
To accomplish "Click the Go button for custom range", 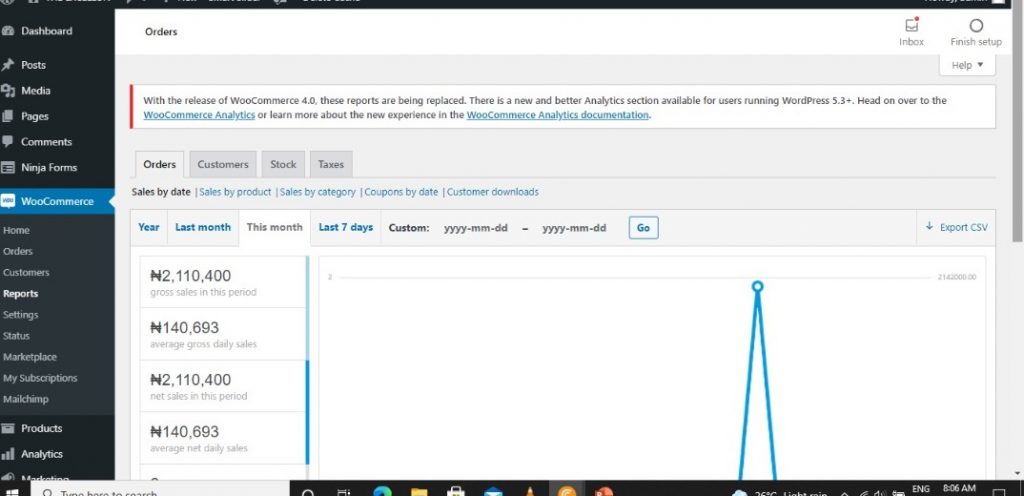I will click(x=643, y=228).
